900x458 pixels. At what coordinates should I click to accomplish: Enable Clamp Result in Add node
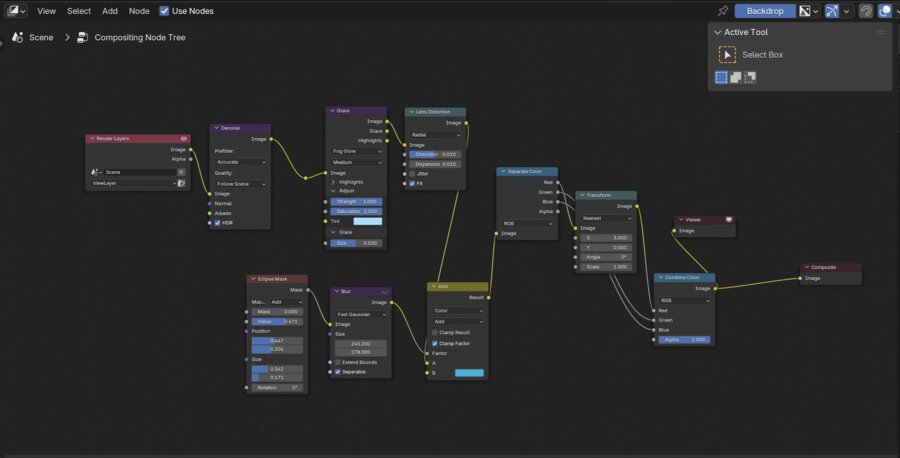pos(435,332)
